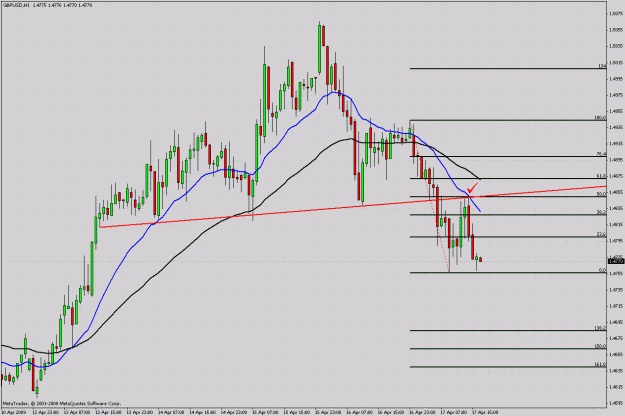Click the MetaTrader copyright text
This screenshot has height=416, width=625.
click(x=62, y=404)
